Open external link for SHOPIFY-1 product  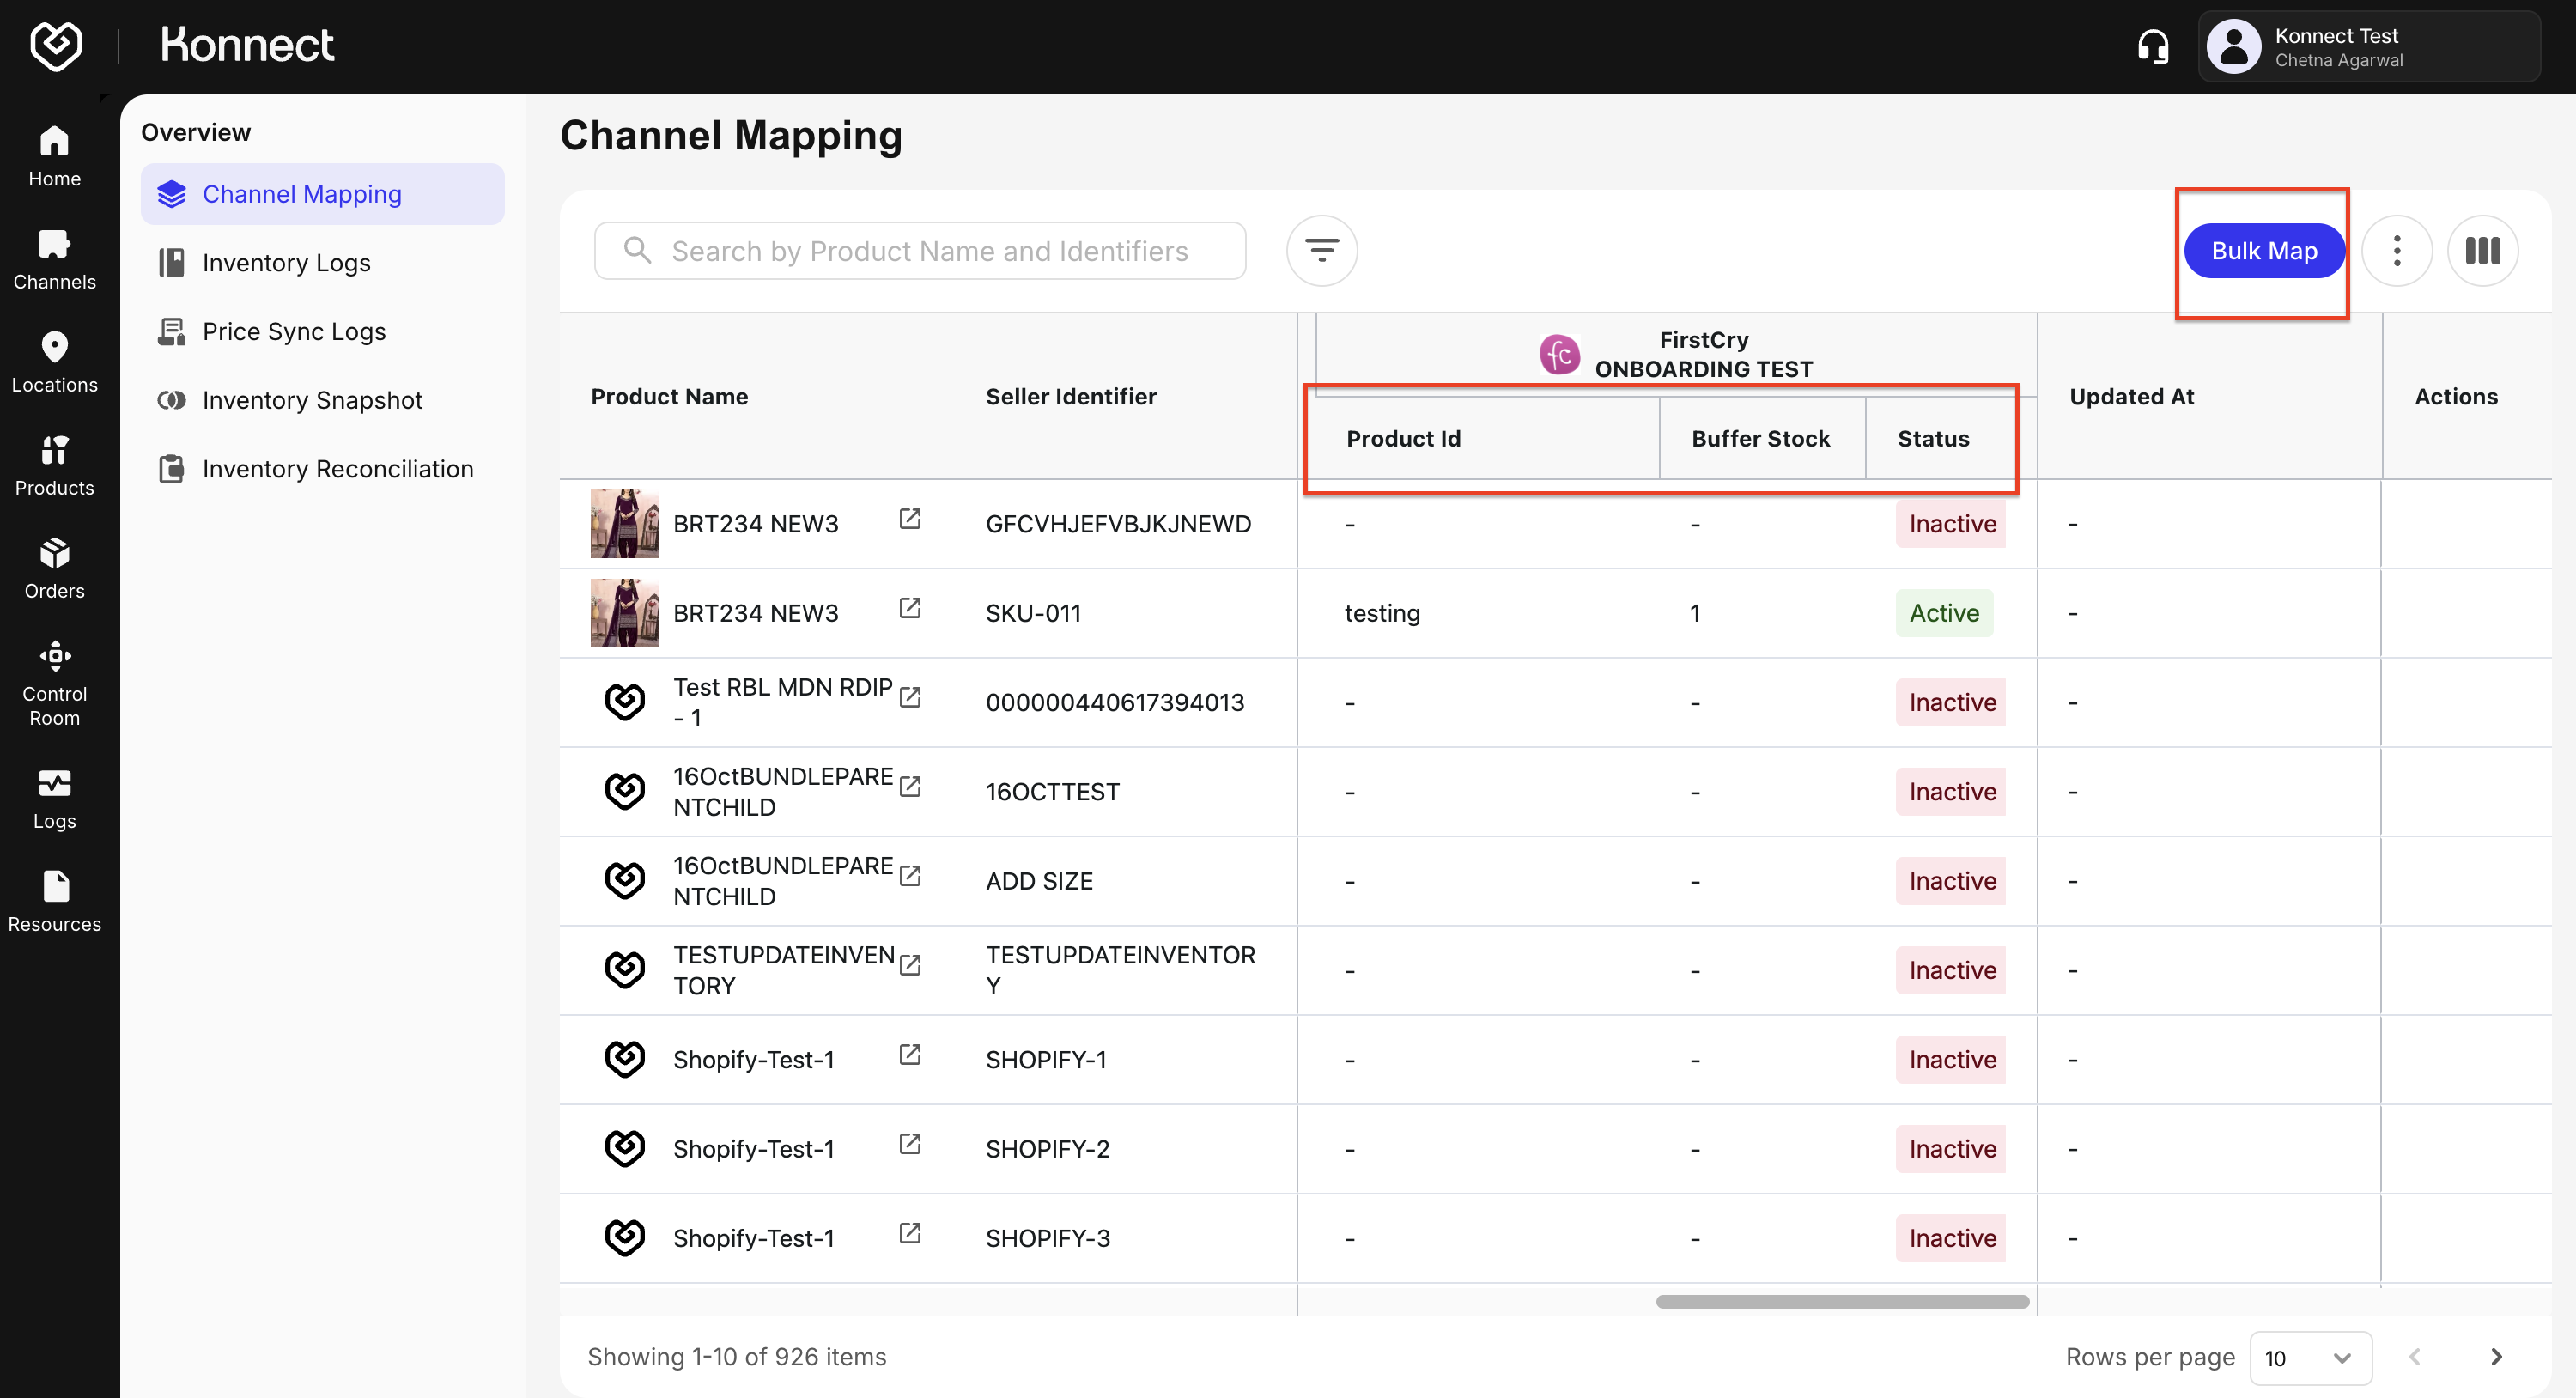click(909, 1054)
